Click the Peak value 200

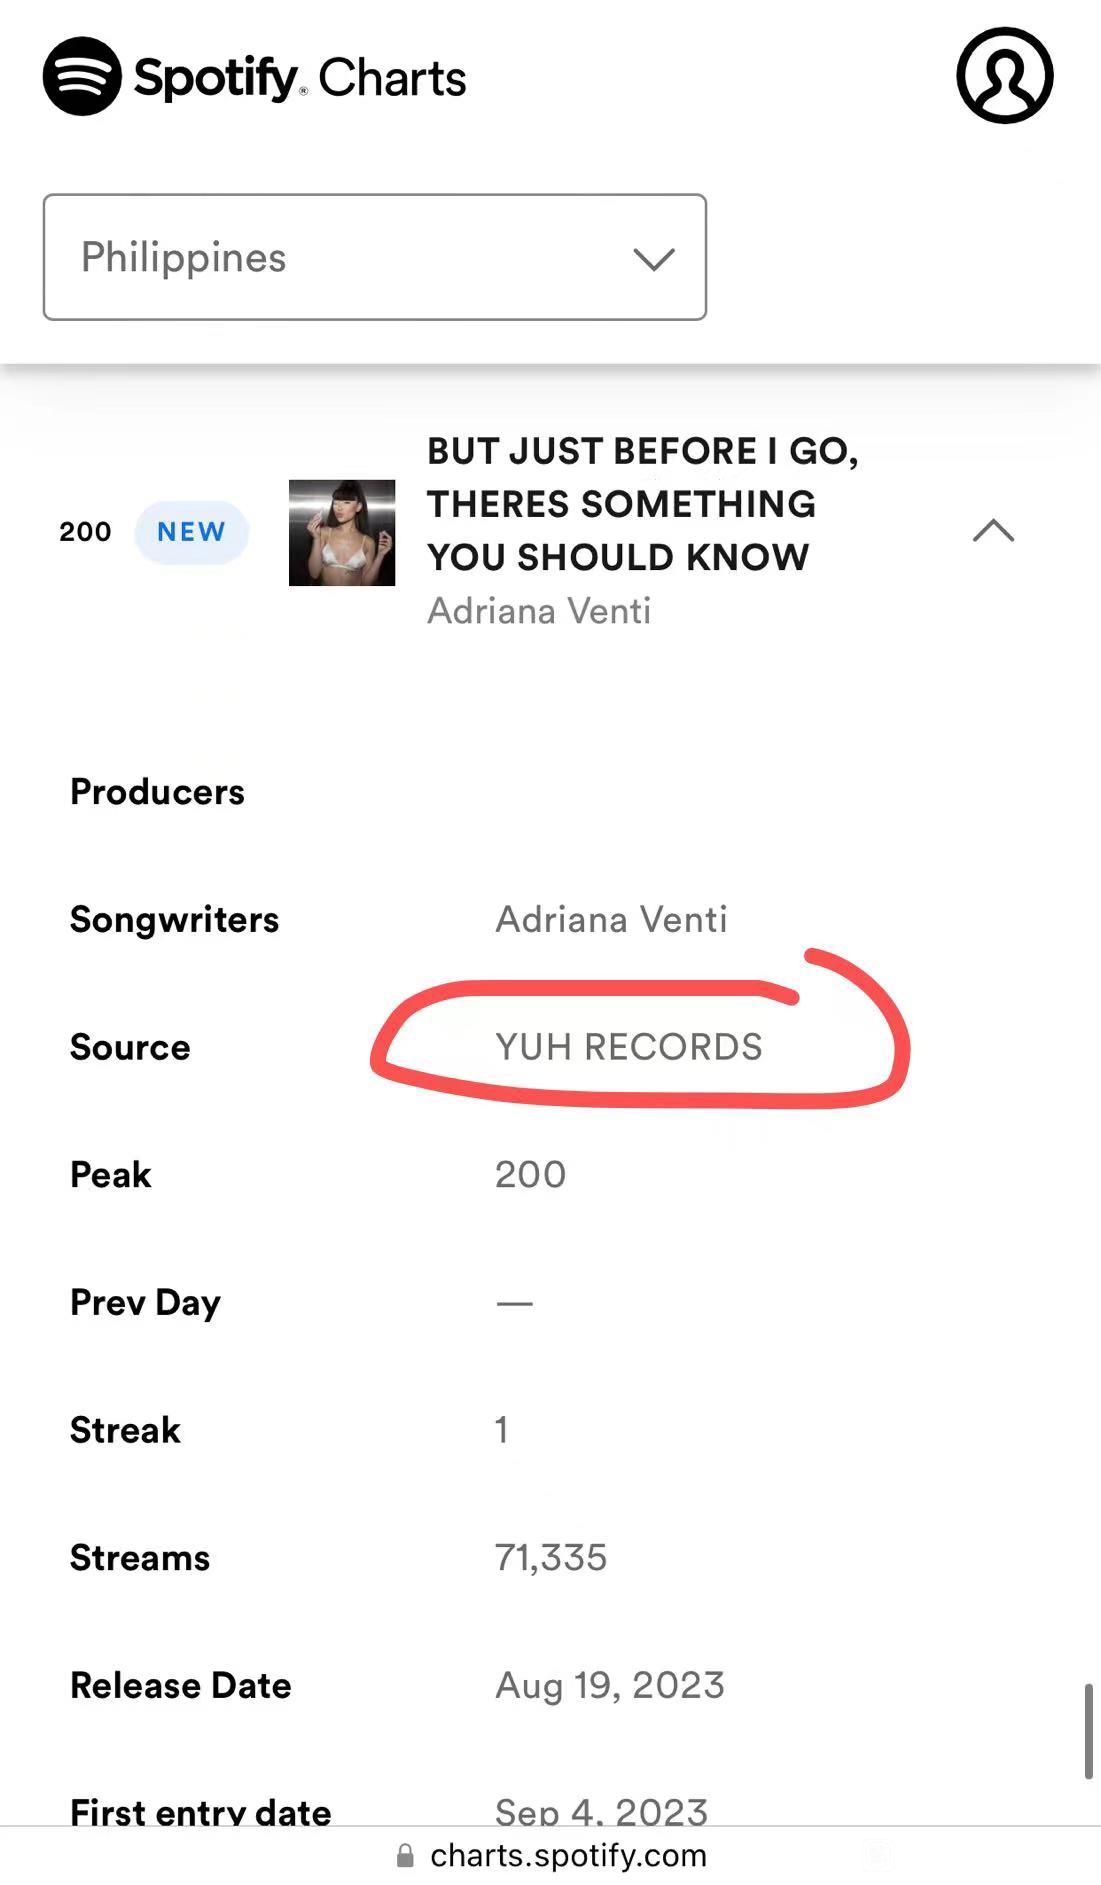coord(530,1175)
